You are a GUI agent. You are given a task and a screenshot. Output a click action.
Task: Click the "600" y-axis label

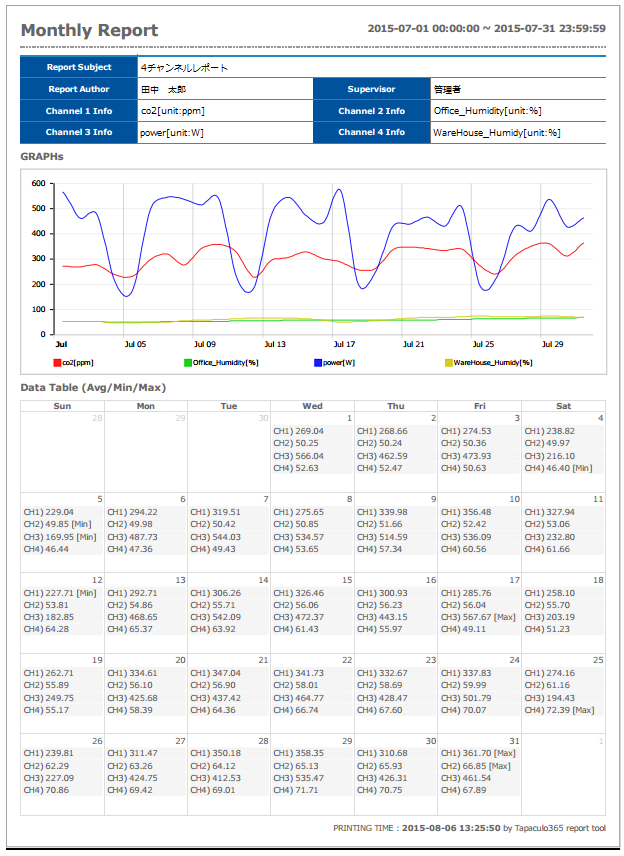coord(39,183)
